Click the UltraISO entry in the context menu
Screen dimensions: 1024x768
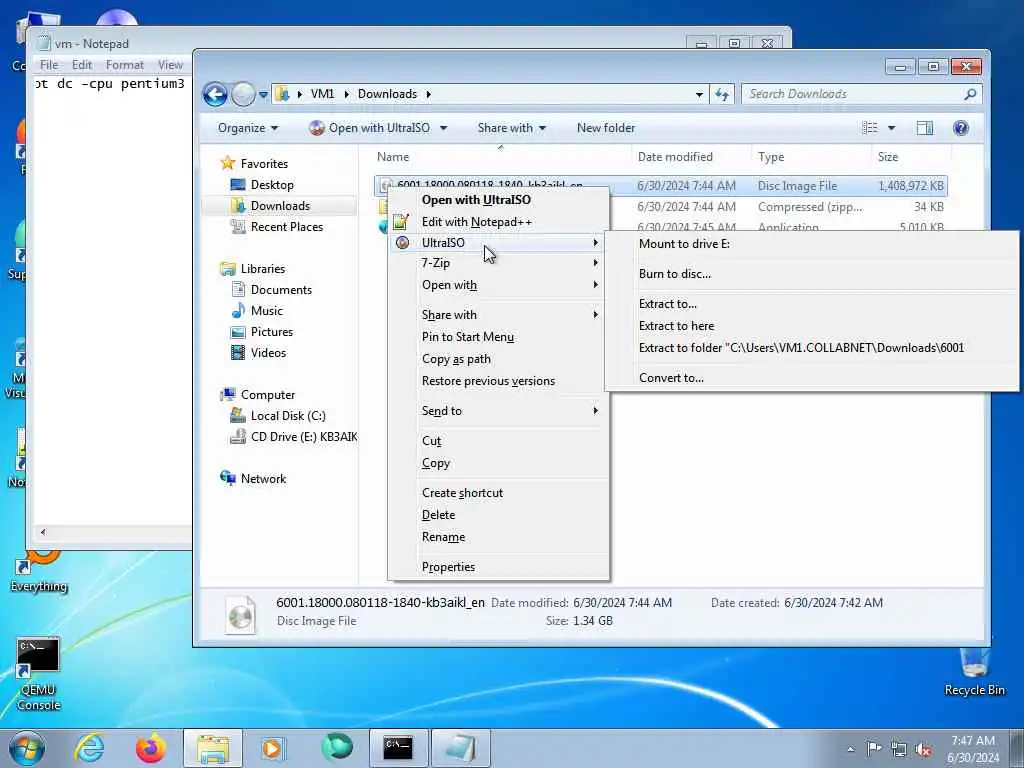498,243
